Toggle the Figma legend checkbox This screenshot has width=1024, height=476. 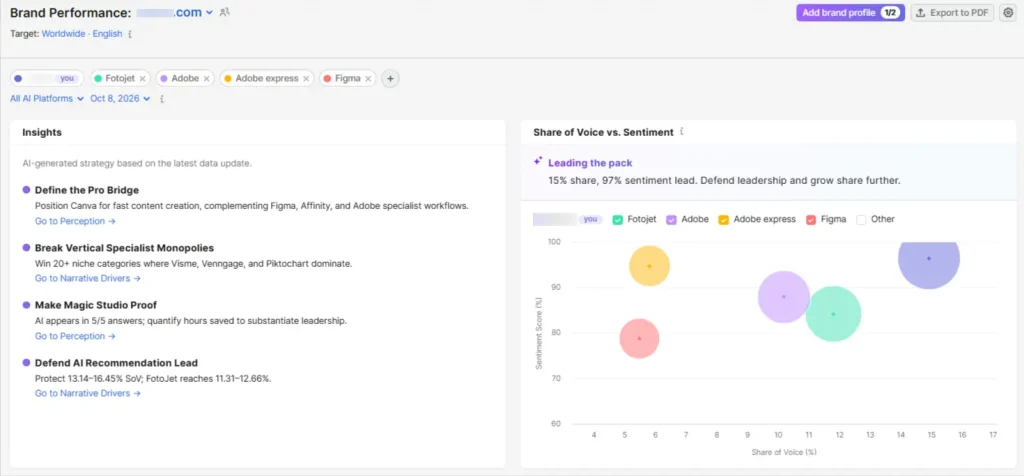[811, 220]
